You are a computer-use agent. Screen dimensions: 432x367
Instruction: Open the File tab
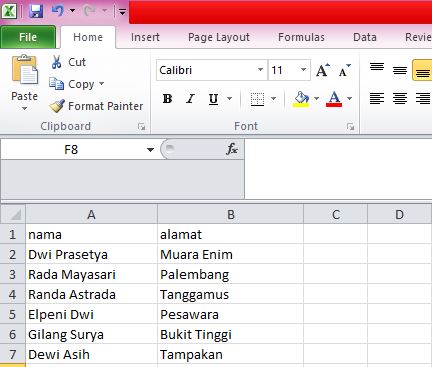[28, 37]
